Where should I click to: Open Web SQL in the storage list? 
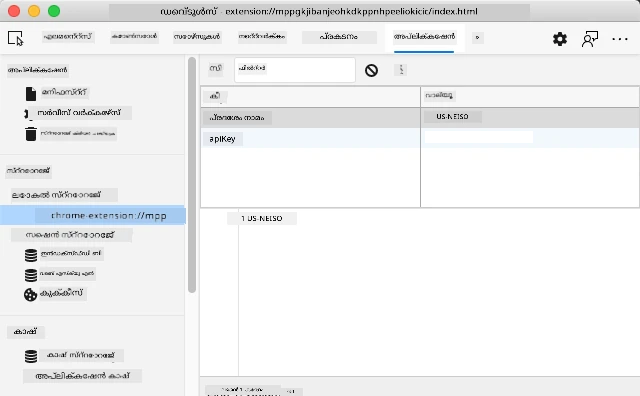coord(67,274)
